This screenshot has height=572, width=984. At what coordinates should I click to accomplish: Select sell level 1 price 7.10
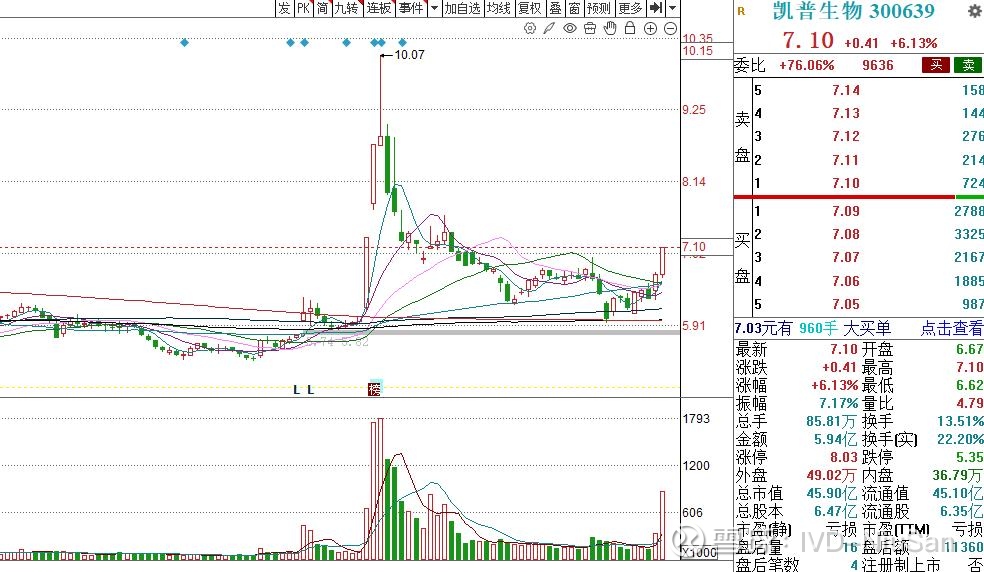coord(845,183)
